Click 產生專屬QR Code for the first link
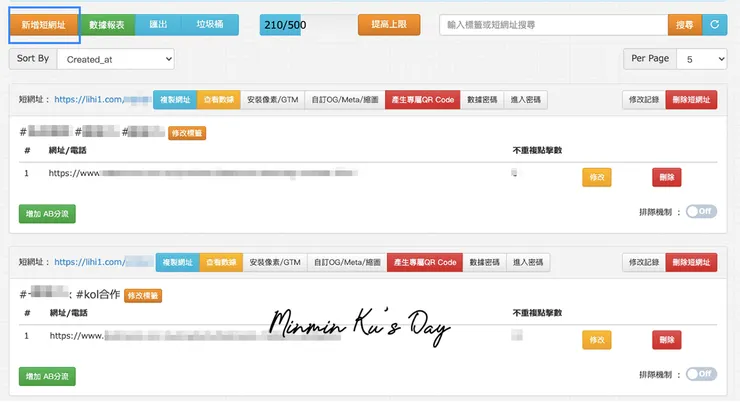Image resolution: width=740 pixels, height=402 pixels. click(x=422, y=100)
